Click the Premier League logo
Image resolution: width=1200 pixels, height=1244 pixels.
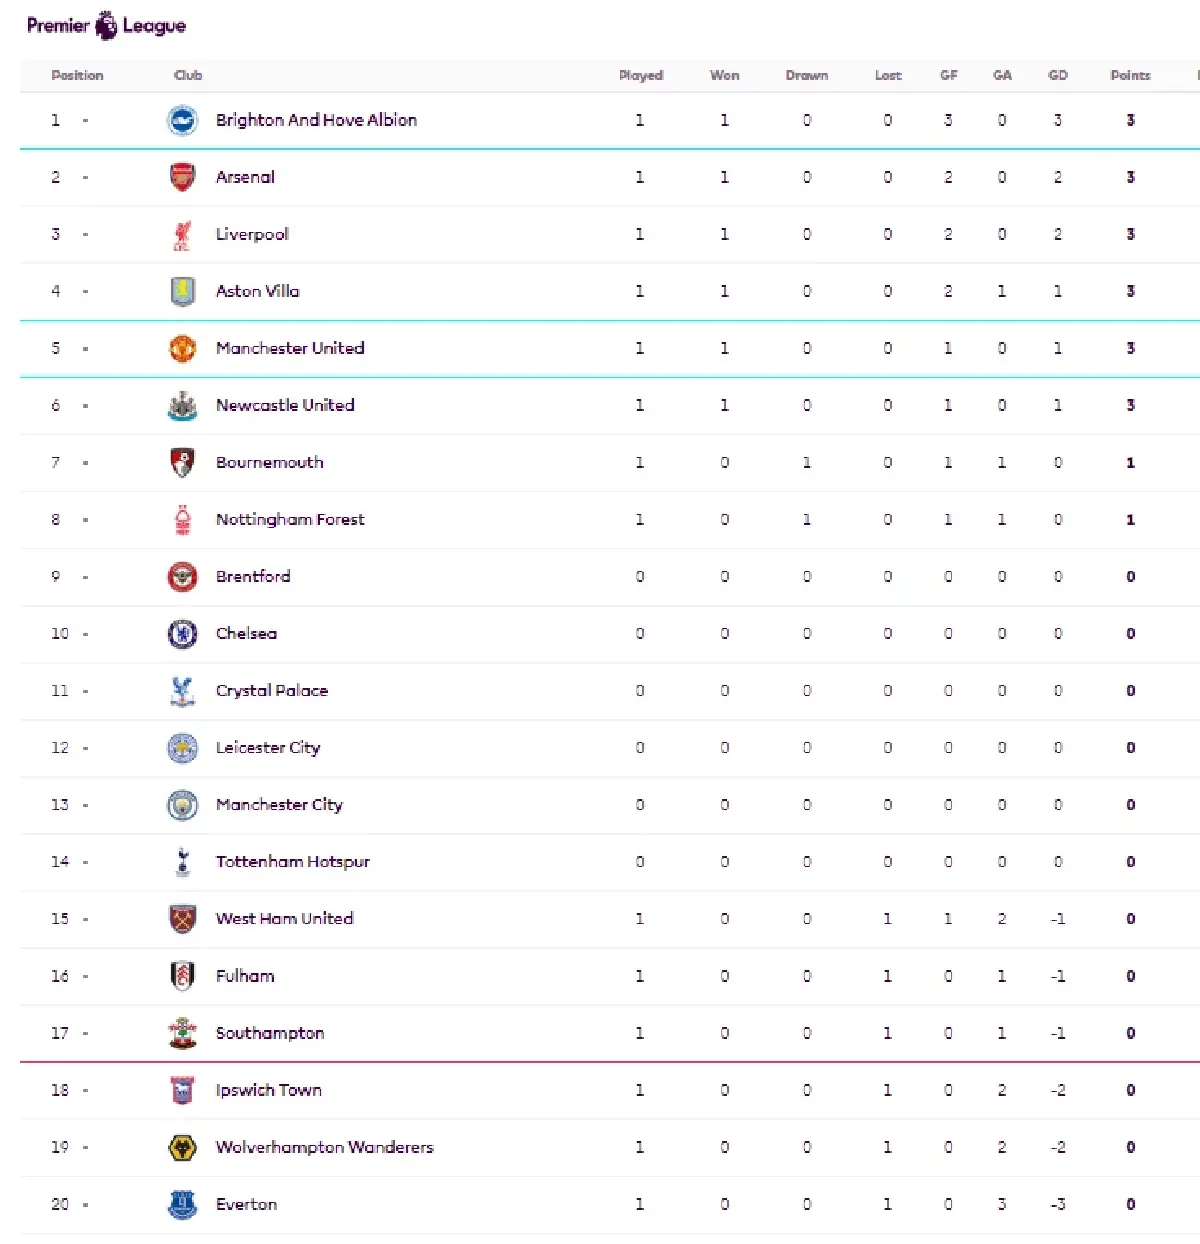coord(106,26)
